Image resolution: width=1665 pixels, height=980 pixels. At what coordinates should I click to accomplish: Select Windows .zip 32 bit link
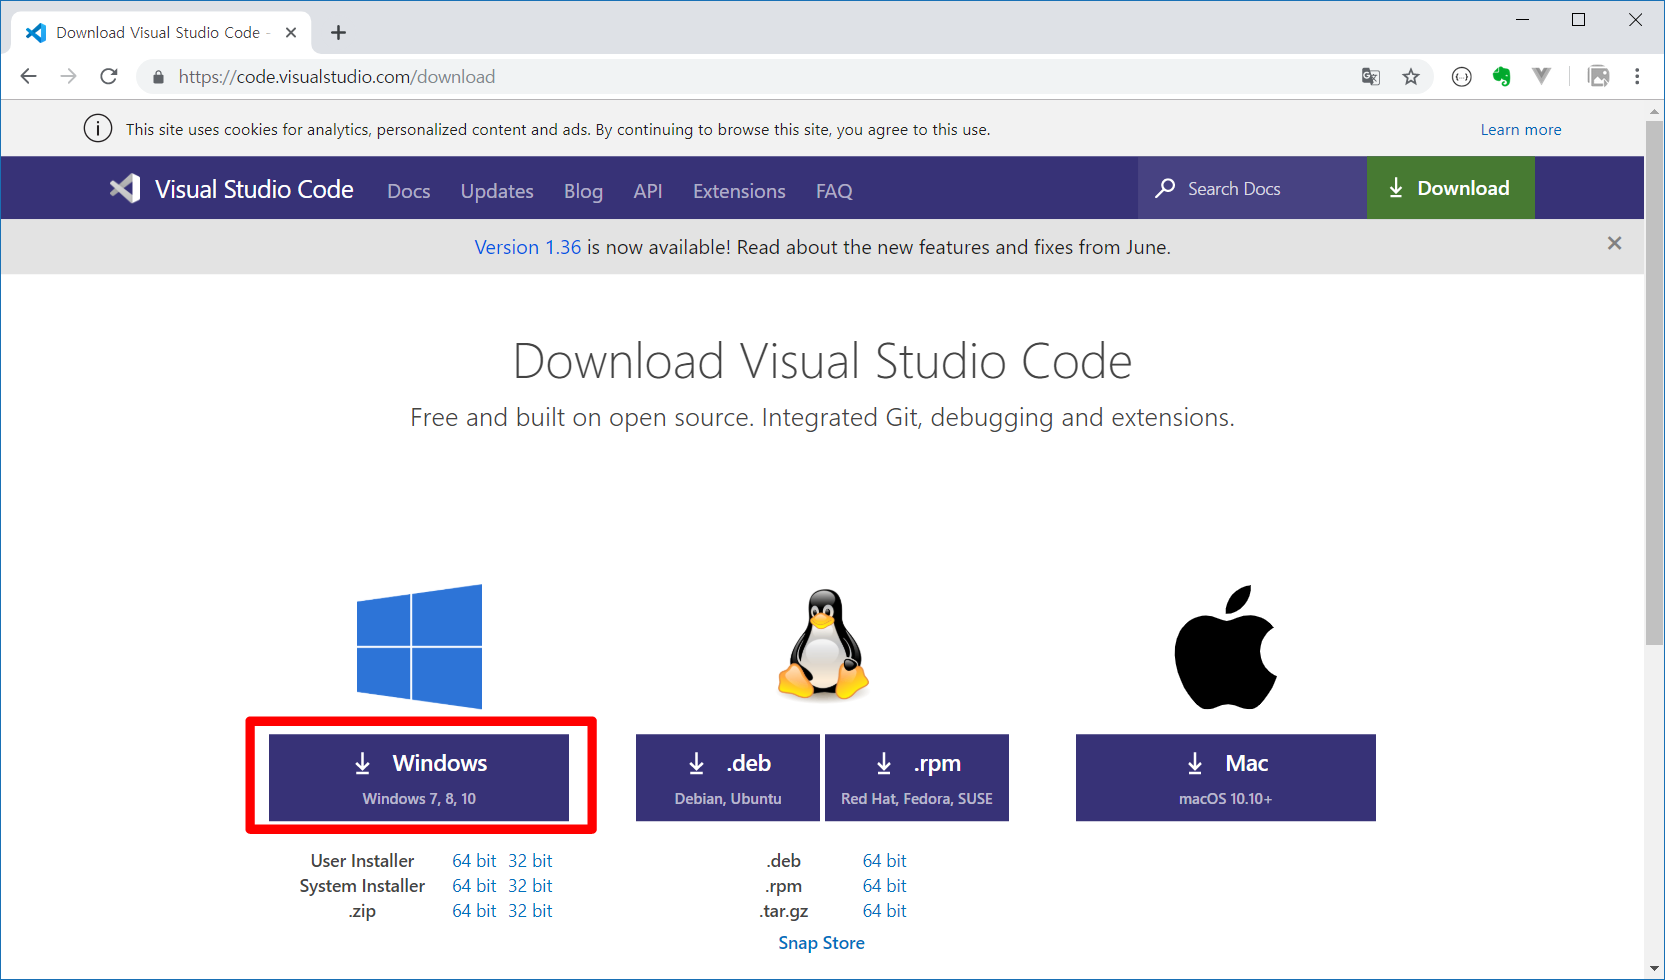(x=530, y=911)
